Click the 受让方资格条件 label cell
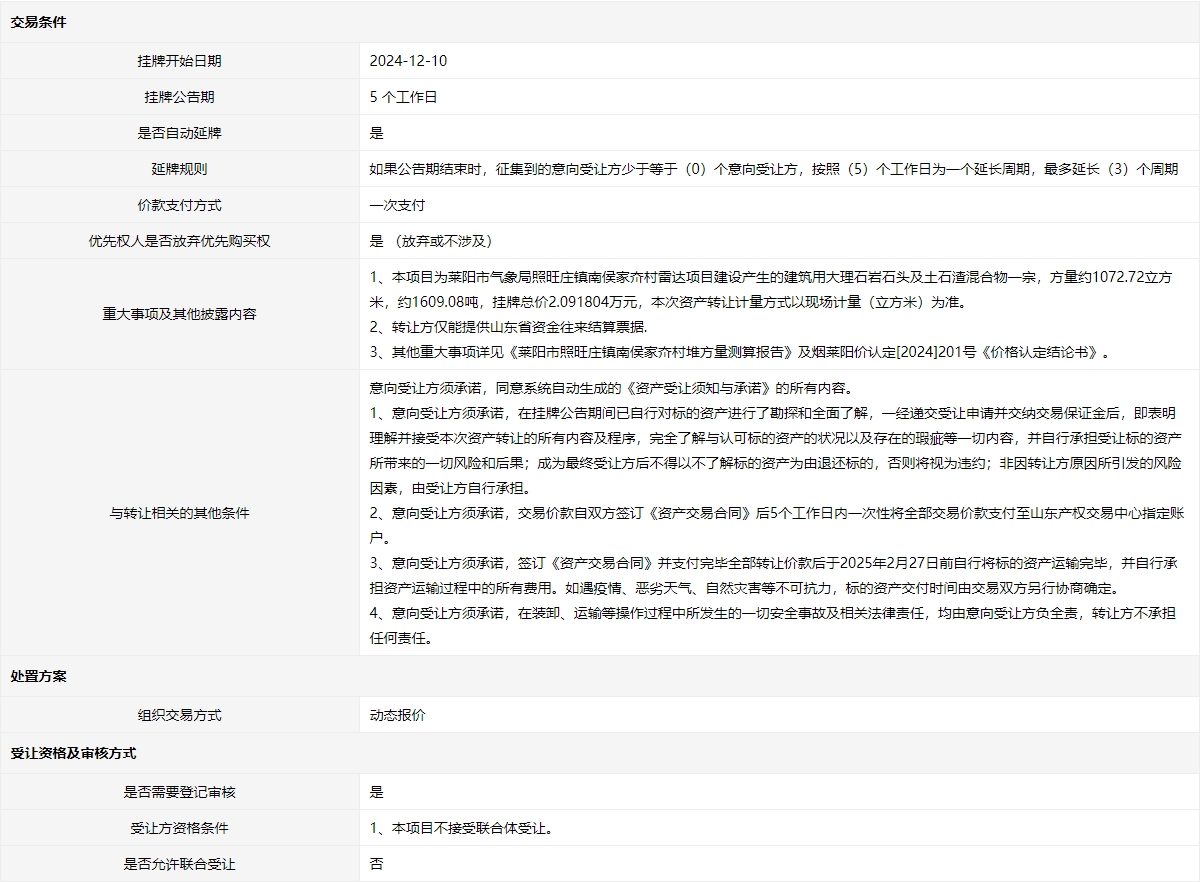This screenshot has height=882, width=1200. coord(179,828)
